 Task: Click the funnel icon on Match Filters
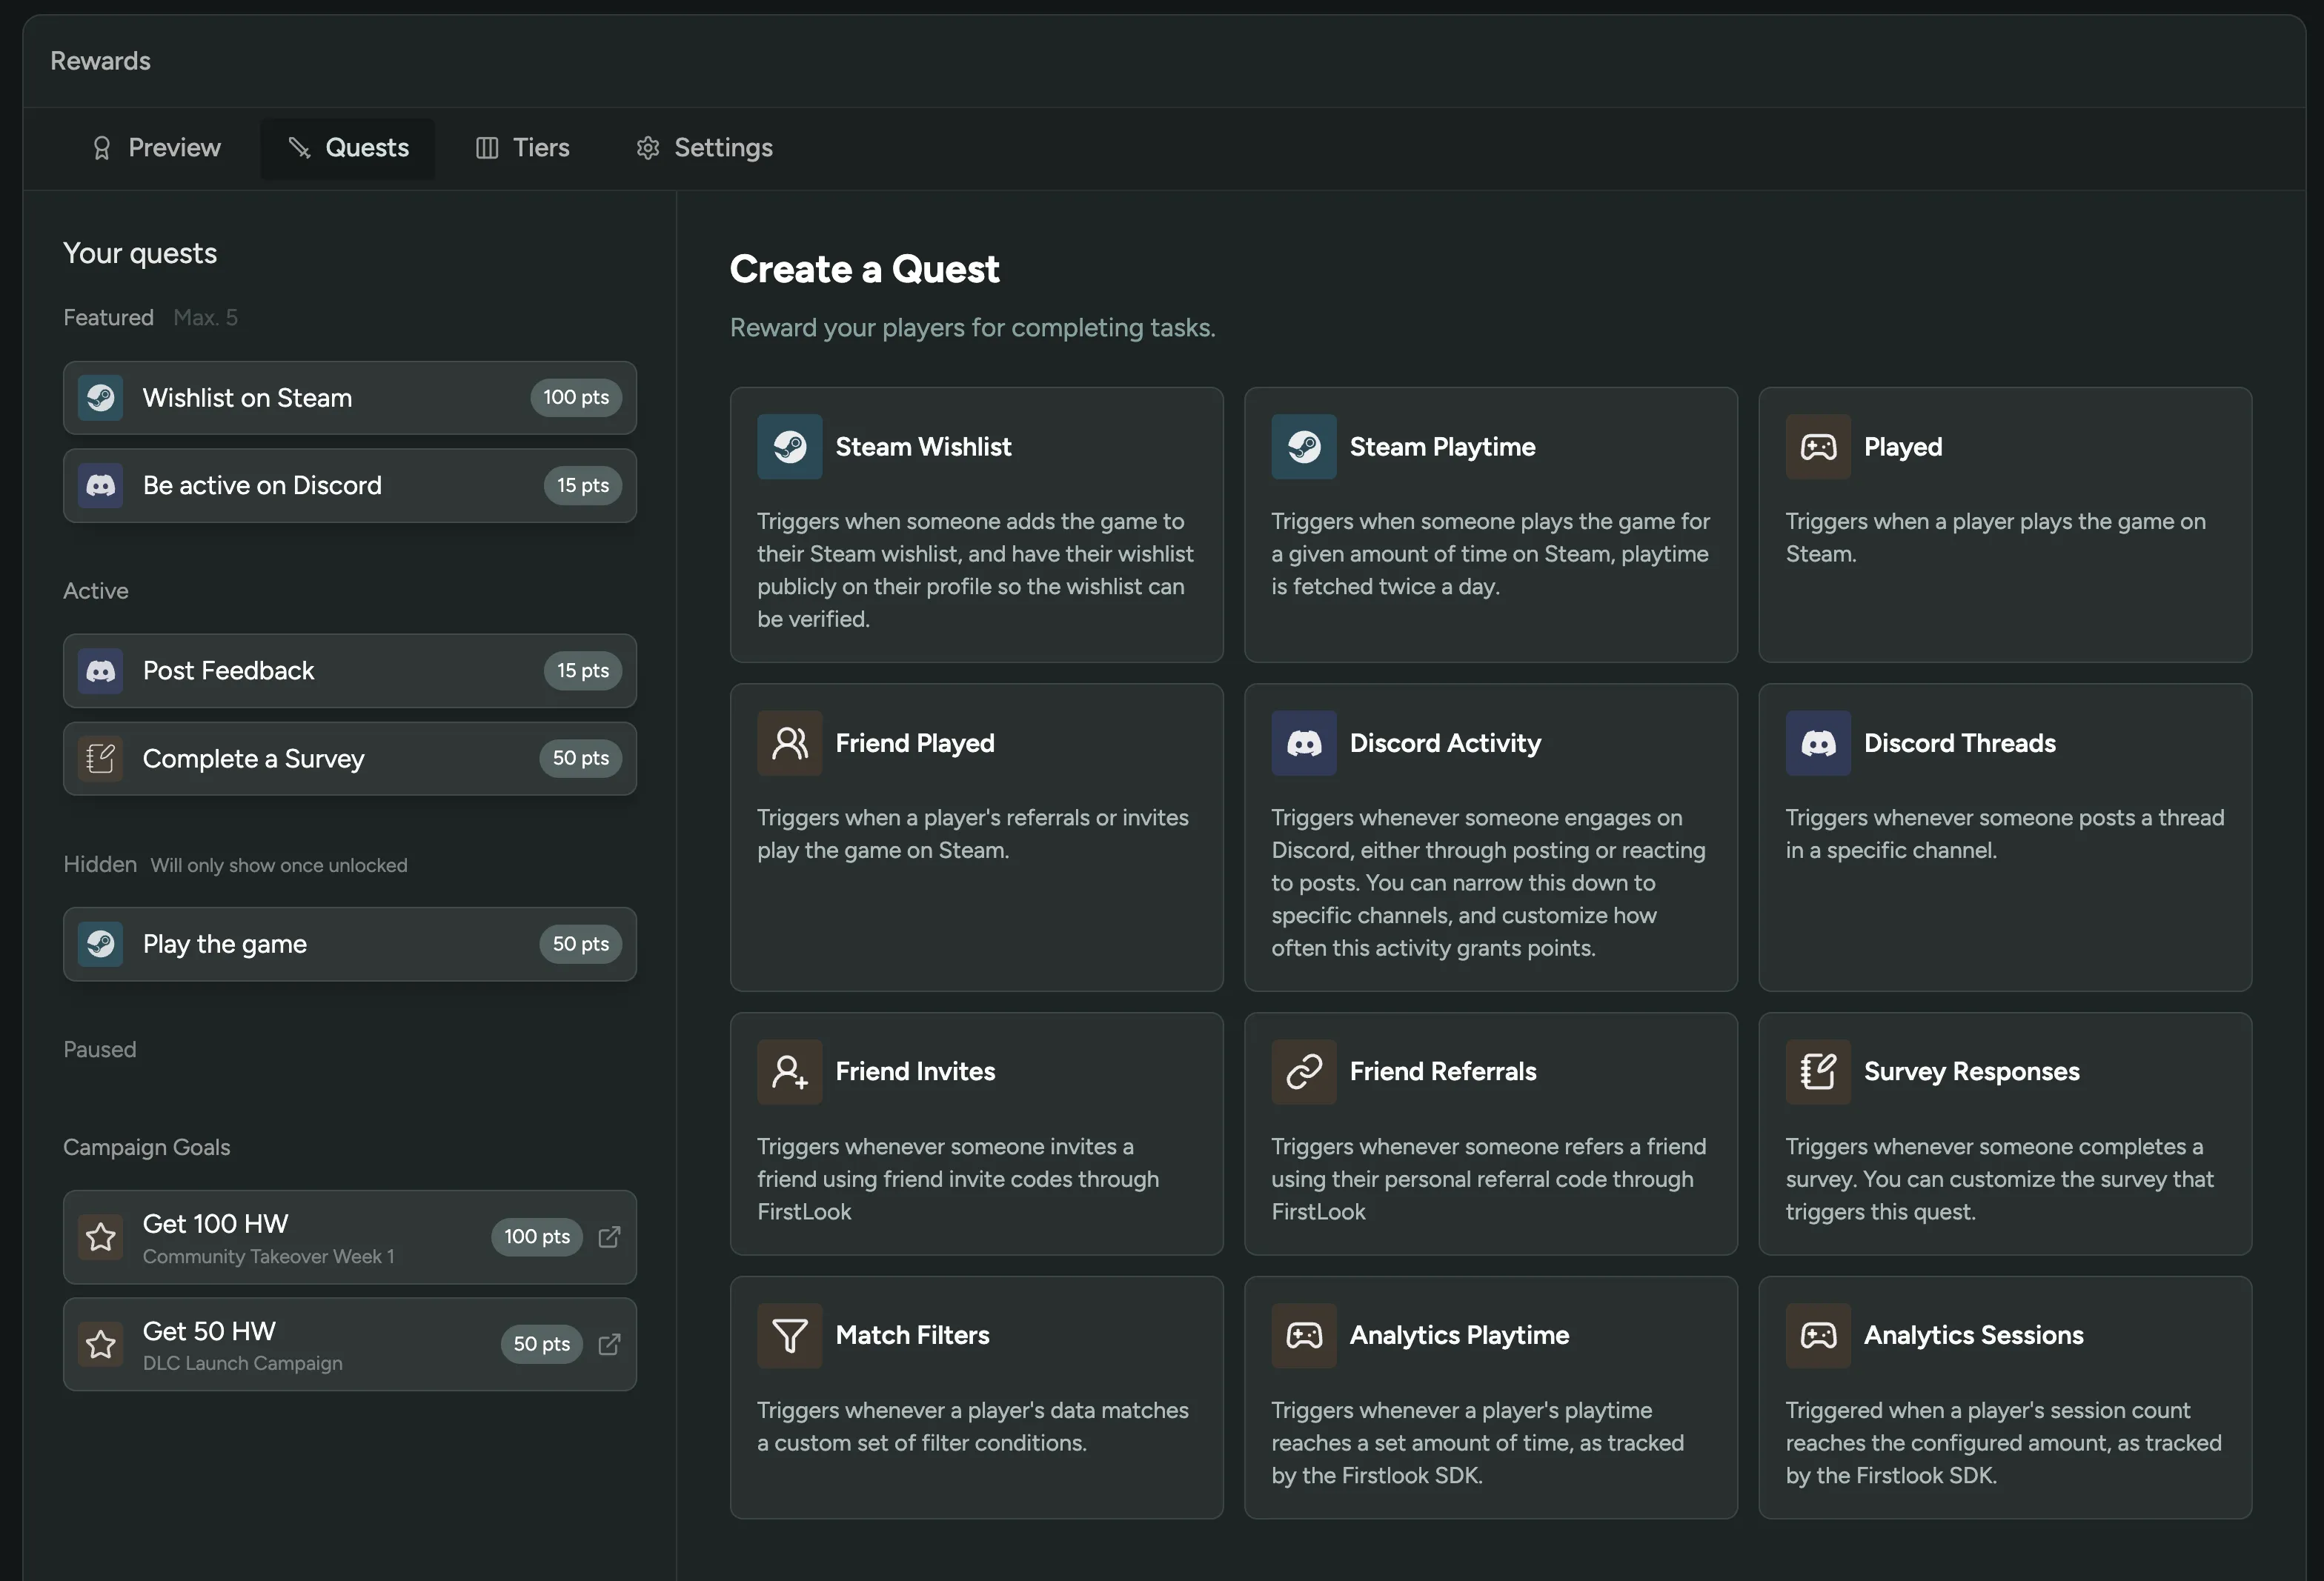pyautogui.click(x=790, y=1336)
